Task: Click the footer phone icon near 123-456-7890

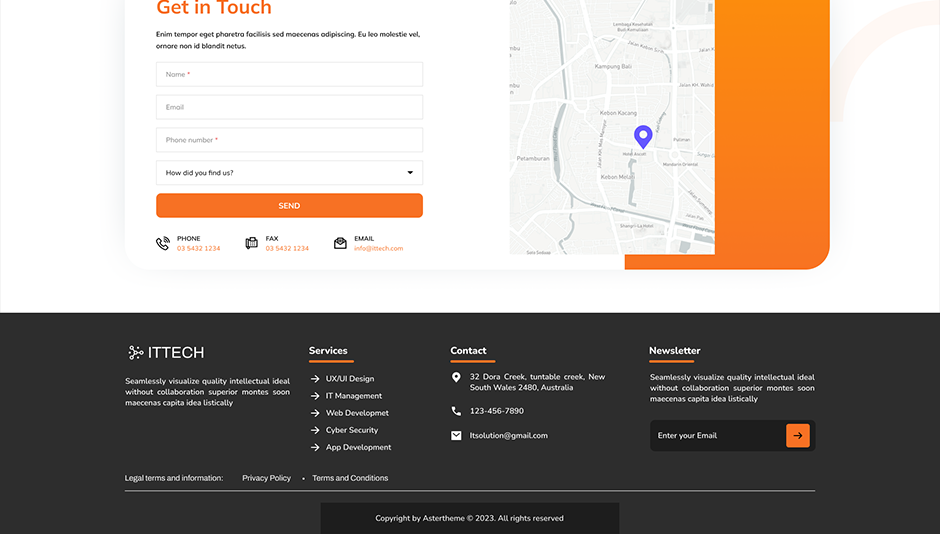Action: click(x=456, y=411)
